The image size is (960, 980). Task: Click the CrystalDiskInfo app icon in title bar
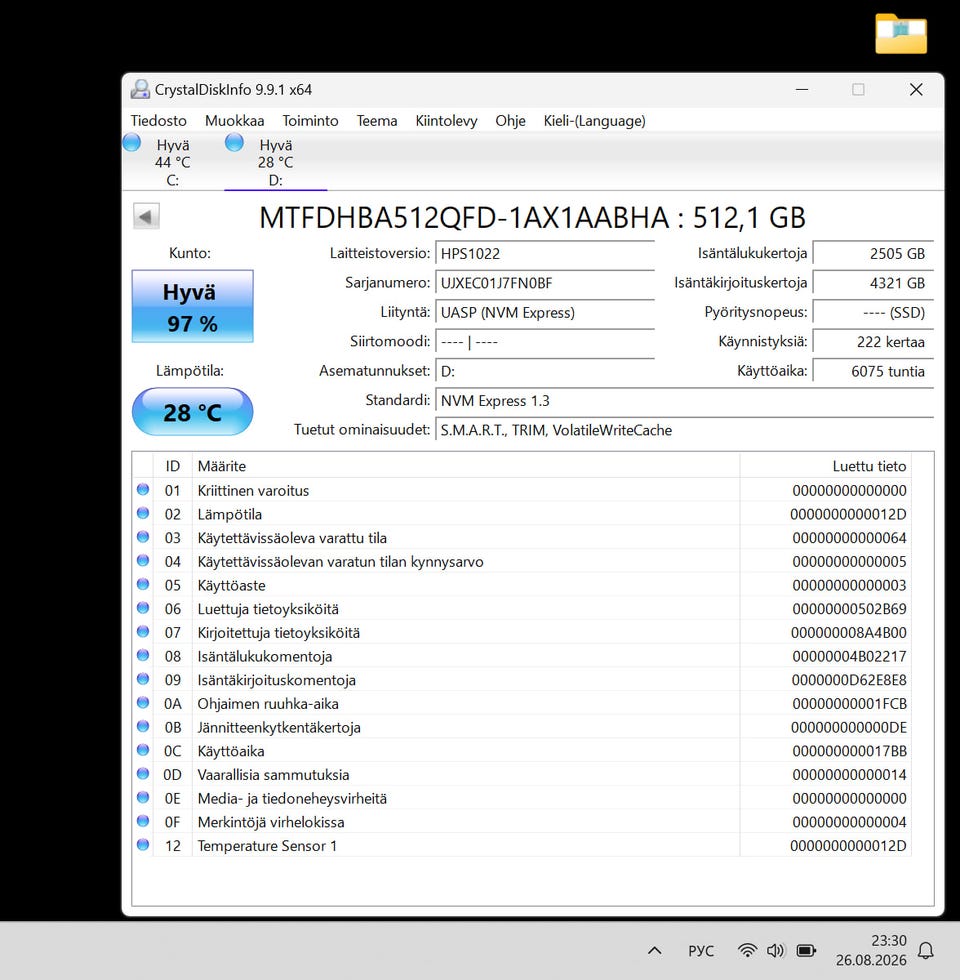(x=140, y=89)
